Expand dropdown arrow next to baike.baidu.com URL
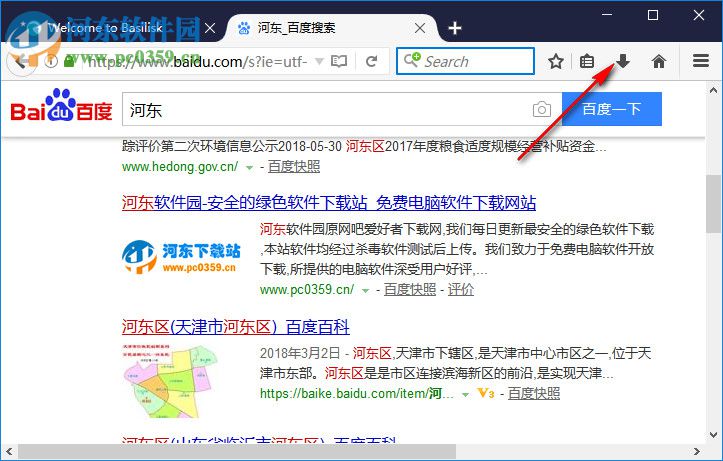Image resolution: width=723 pixels, height=461 pixels. point(466,395)
